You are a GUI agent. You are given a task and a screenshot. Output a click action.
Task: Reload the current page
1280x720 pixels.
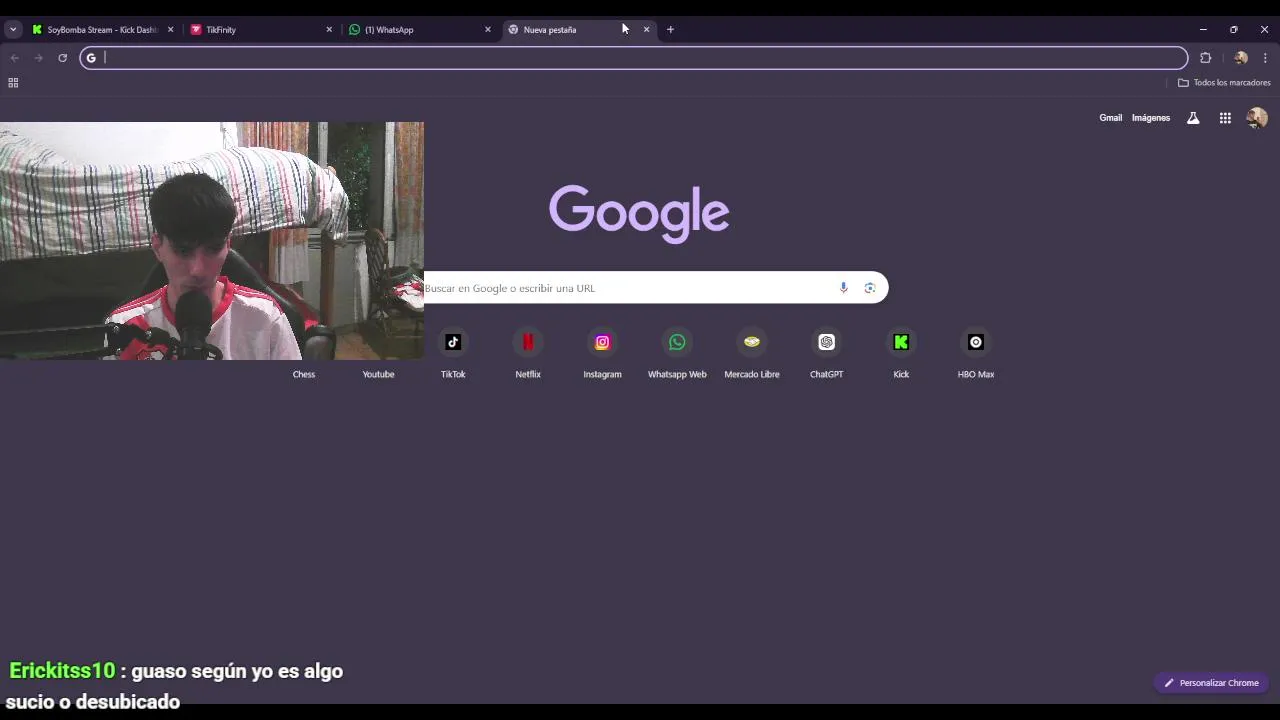(62, 58)
